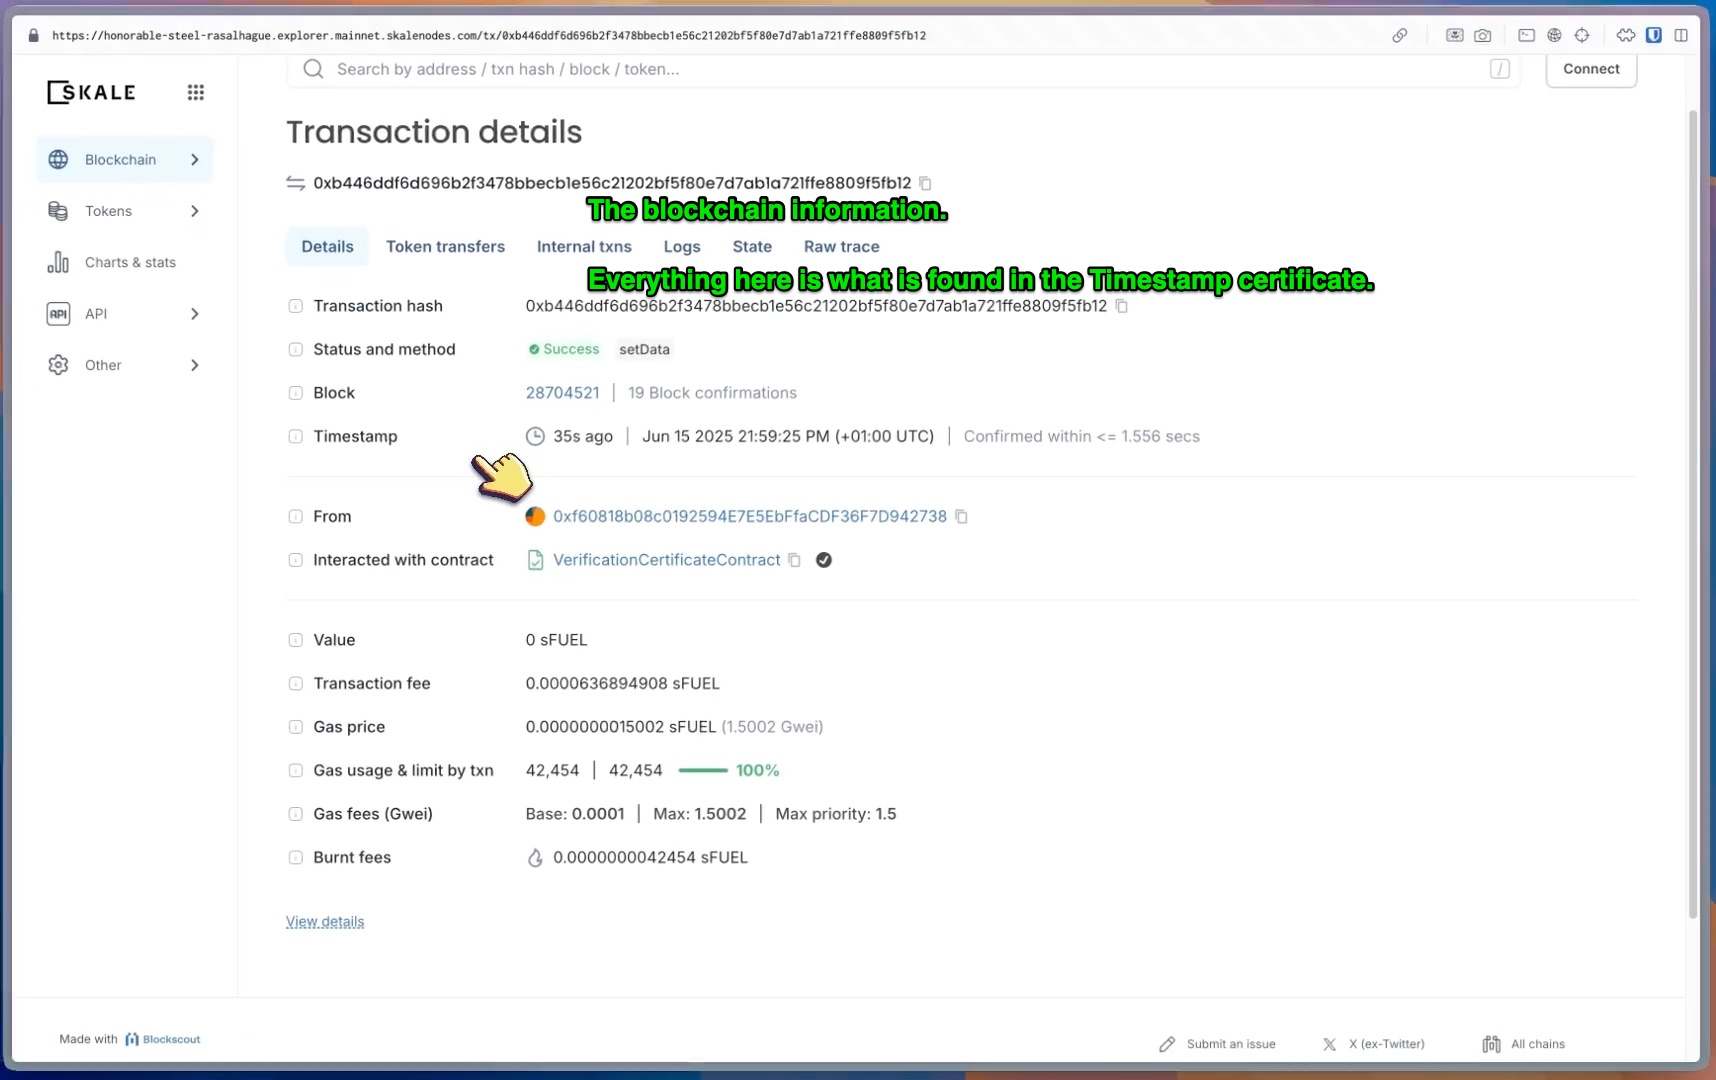Open block 28704521 link

pyautogui.click(x=562, y=393)
